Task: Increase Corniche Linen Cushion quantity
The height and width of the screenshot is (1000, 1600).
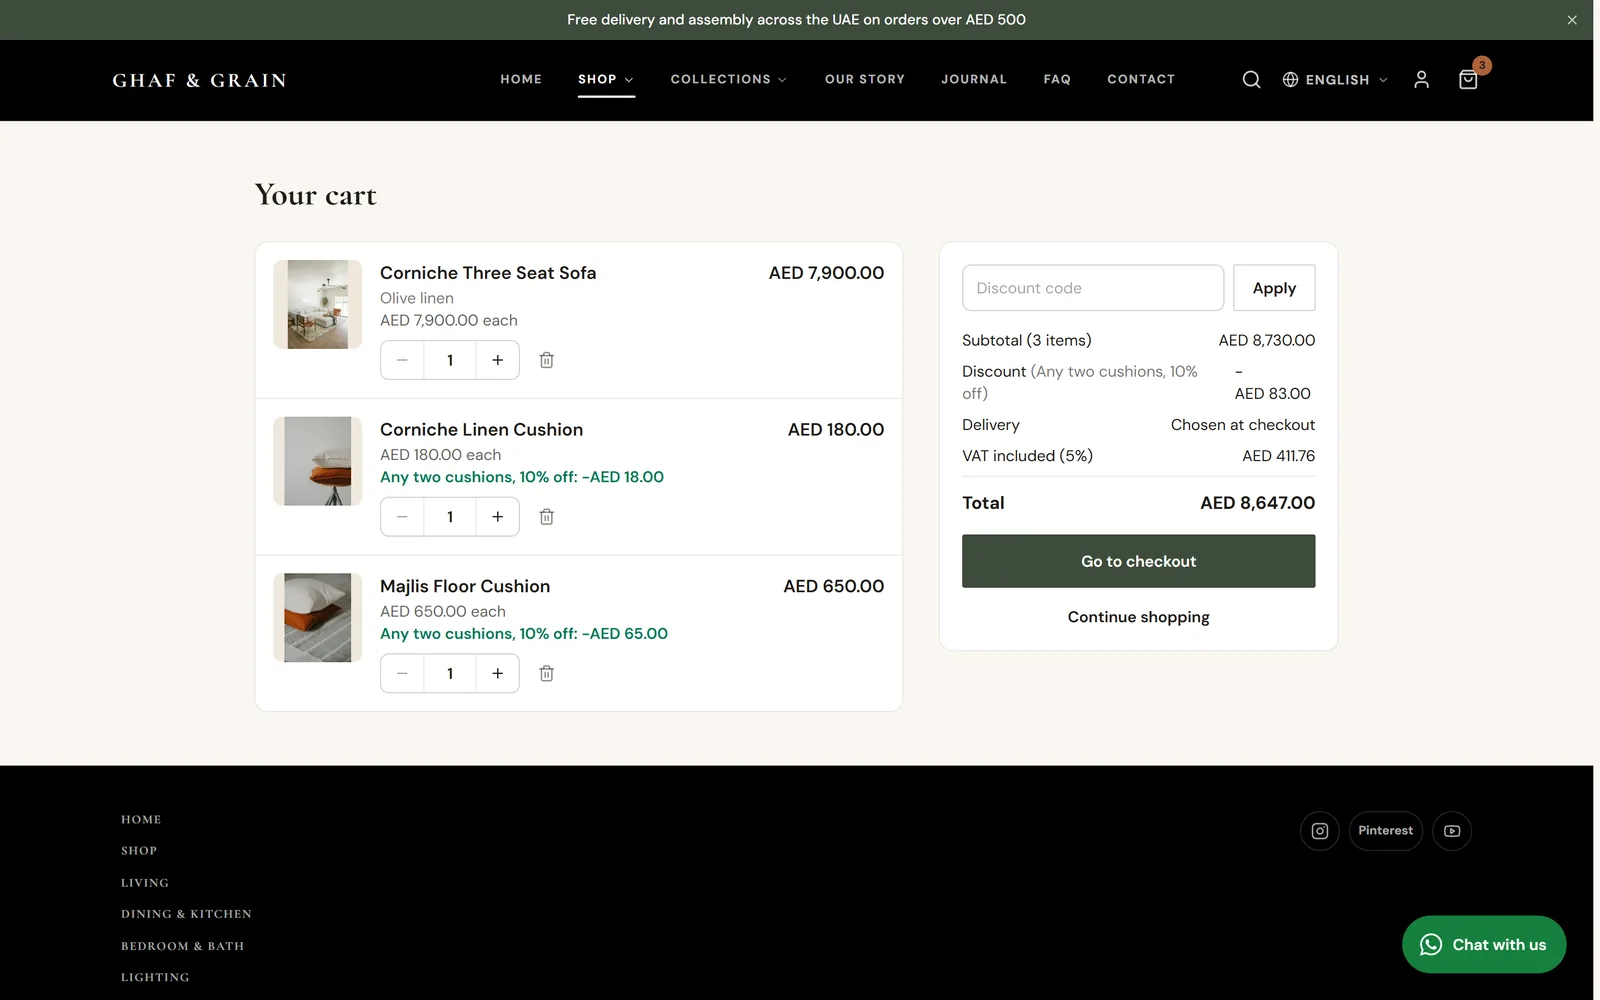Action: (498, 517)
